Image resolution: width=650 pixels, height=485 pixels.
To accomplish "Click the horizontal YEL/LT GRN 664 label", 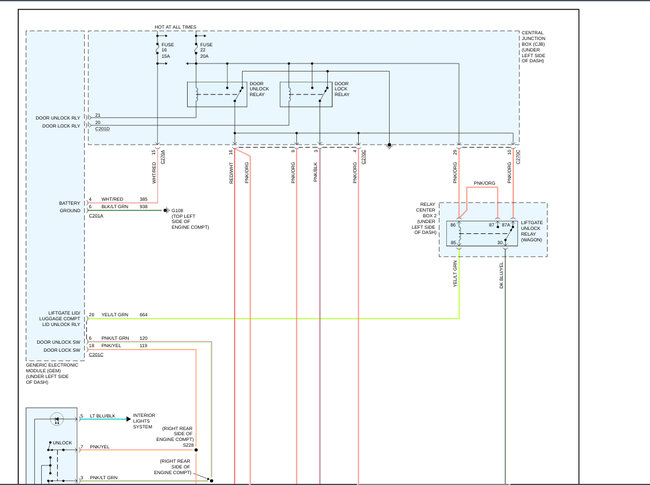I will click(x=124, y=315).
